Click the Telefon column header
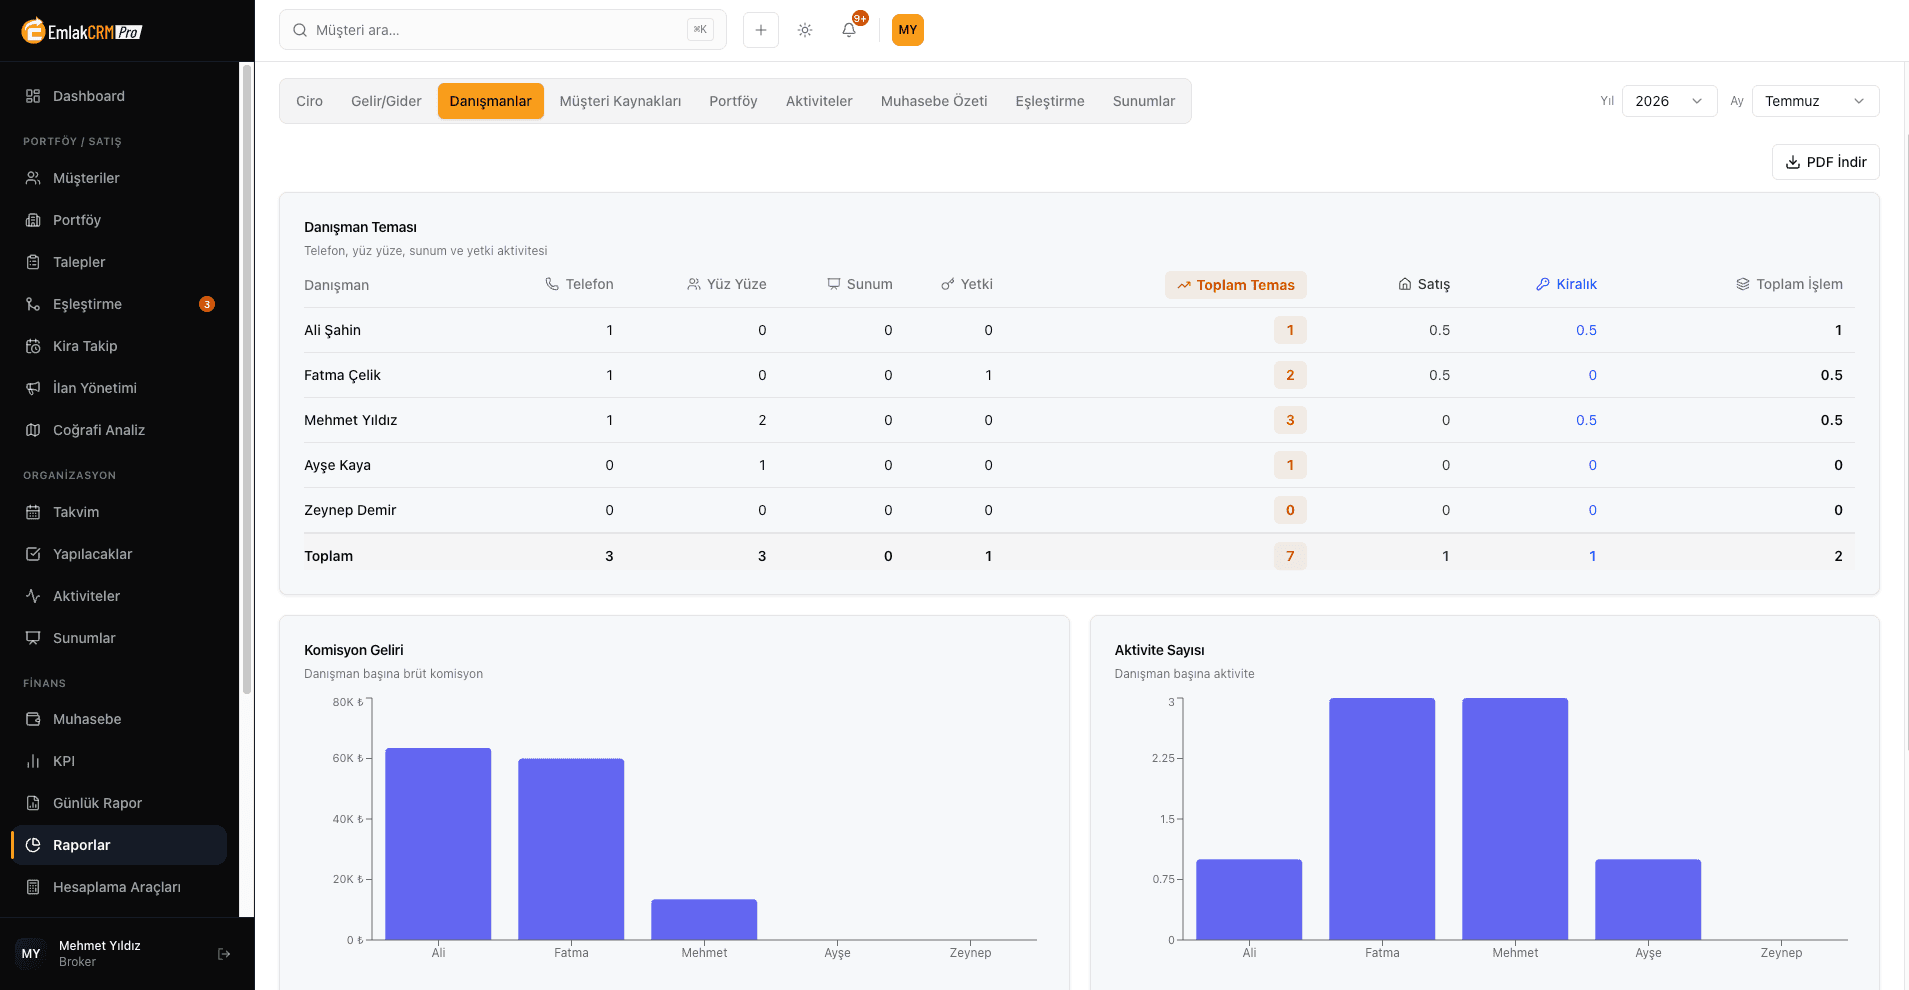Viewport: 1909px width, 990px height. coord(579,284)
